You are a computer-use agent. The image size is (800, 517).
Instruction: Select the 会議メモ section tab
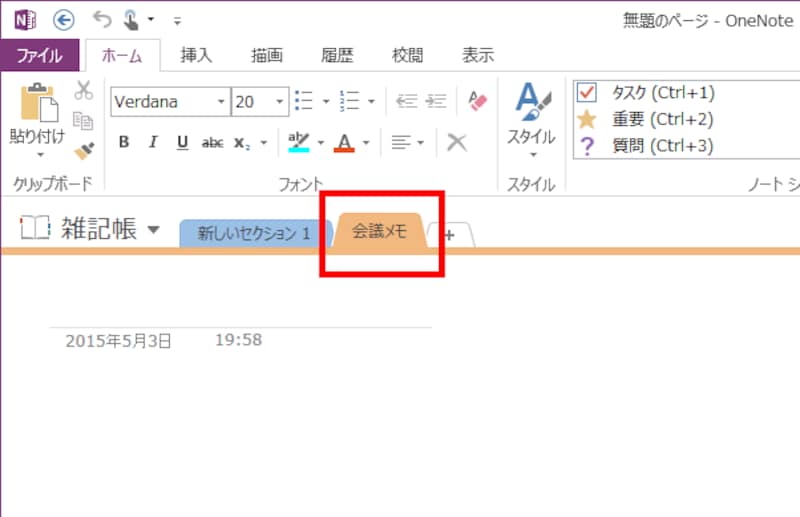[x=380, y=231]
